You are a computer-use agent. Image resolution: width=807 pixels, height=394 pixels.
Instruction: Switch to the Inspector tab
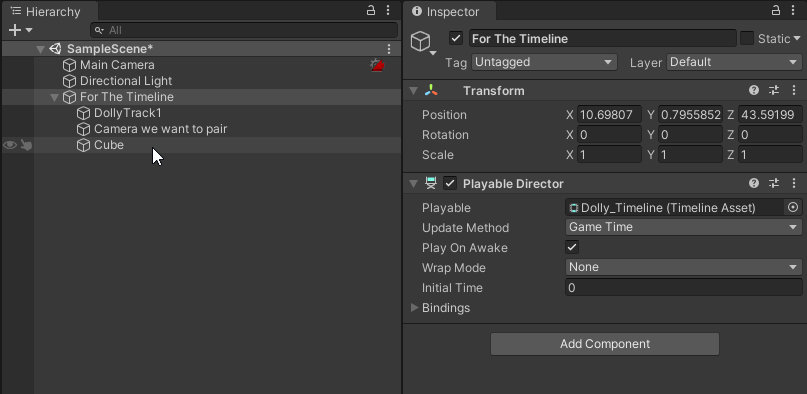coord(449,11)
